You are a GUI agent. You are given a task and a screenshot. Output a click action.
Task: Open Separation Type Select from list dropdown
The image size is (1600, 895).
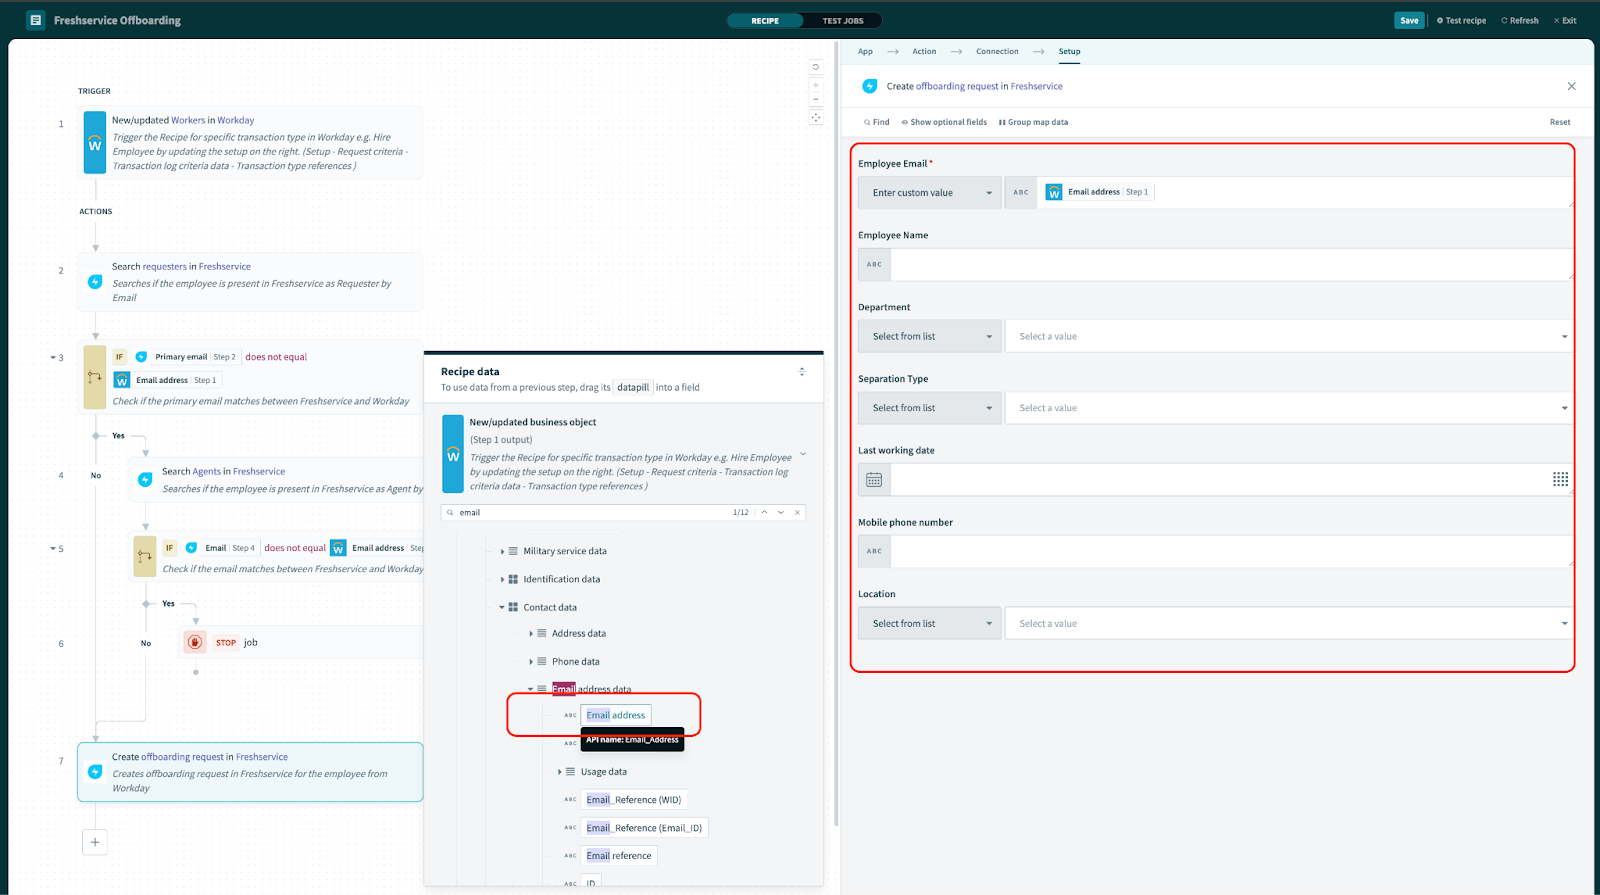tap(930, 408)
